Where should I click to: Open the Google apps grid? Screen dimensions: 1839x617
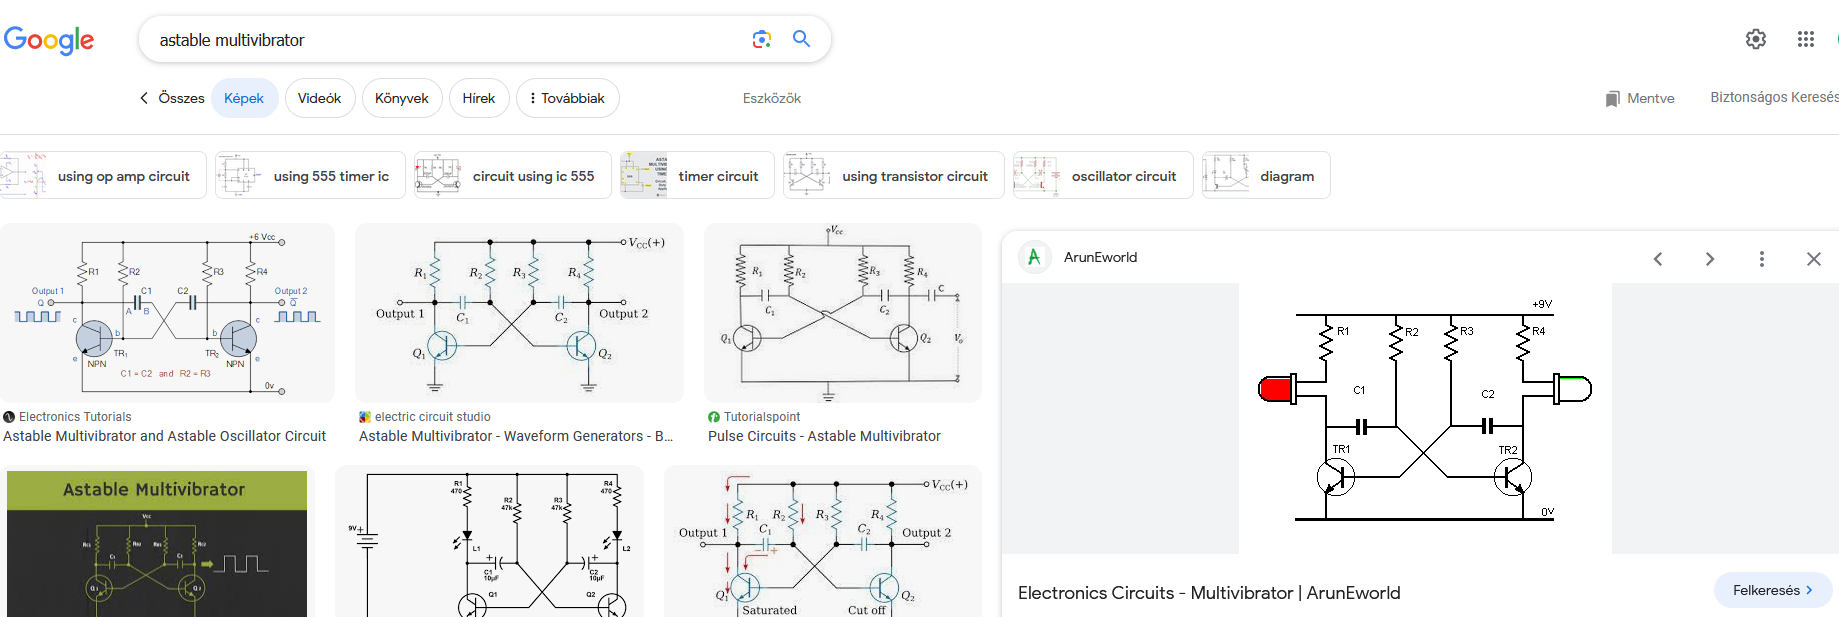(1805, 39)
